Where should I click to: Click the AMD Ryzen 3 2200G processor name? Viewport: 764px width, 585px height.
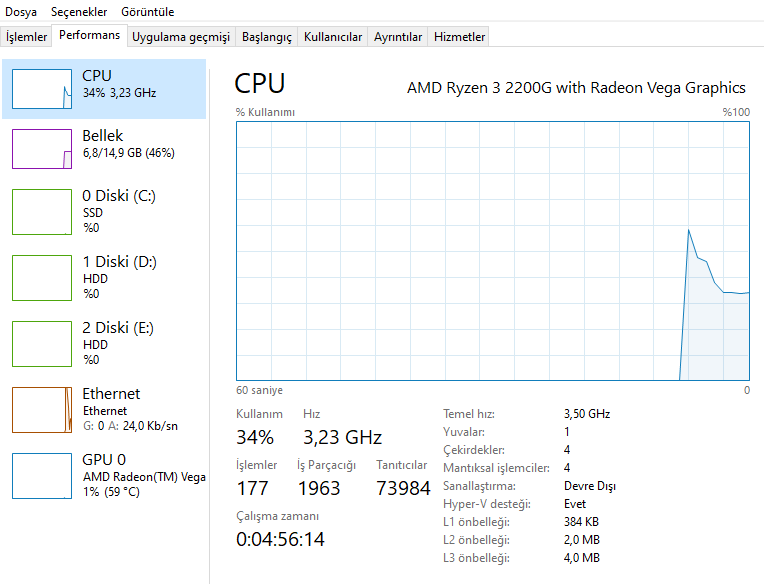(576, 88)
